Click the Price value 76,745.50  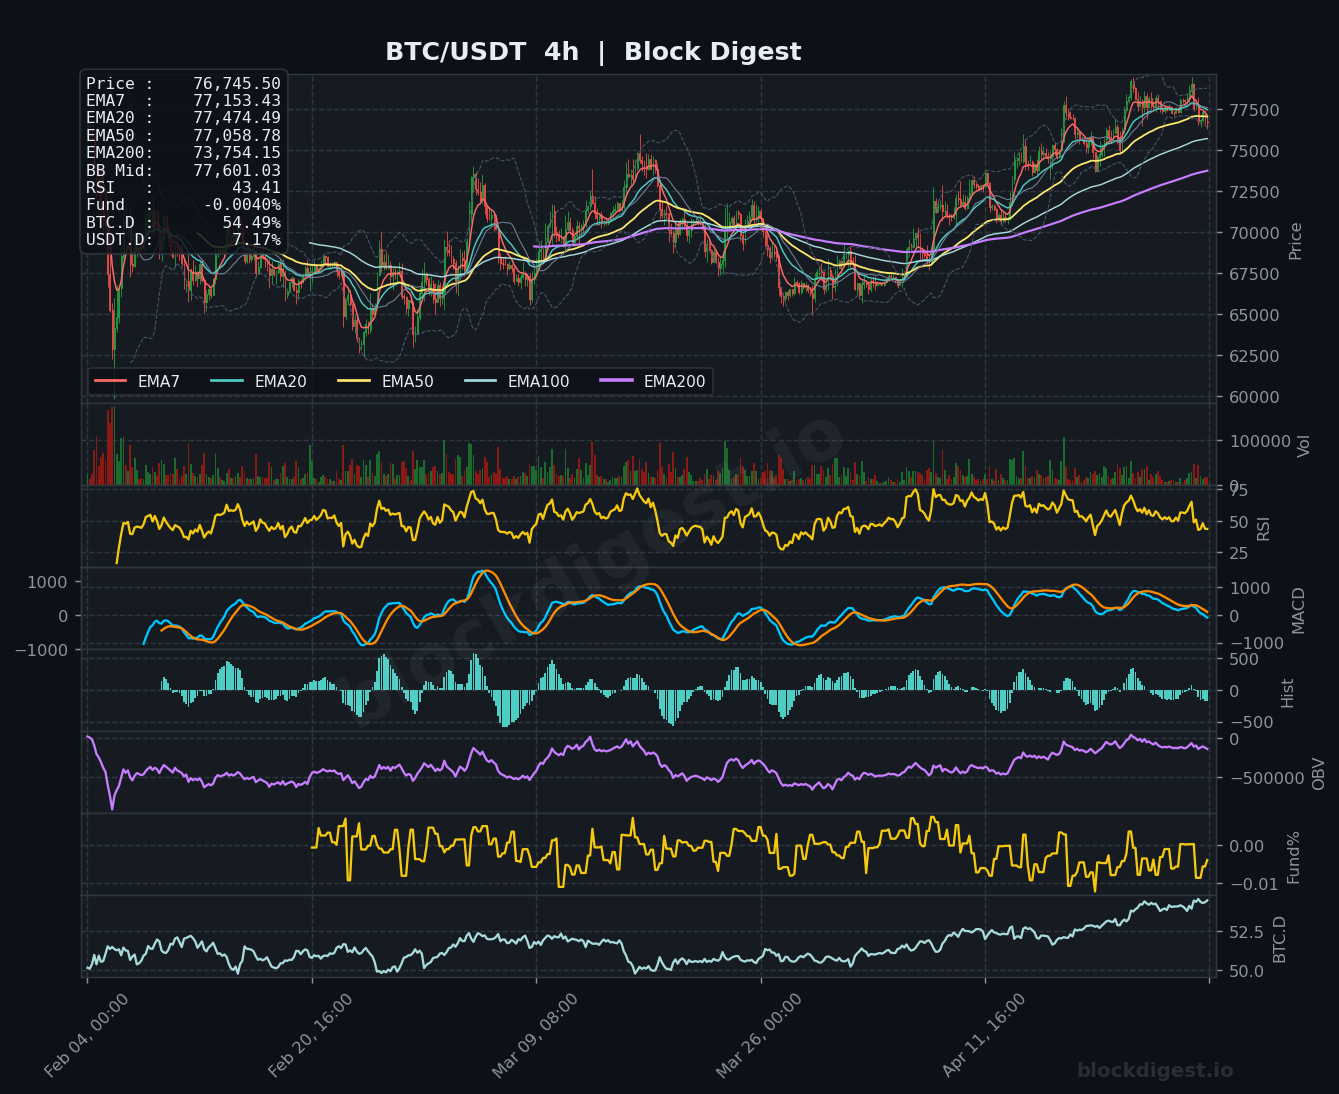[x=237, y=84]
